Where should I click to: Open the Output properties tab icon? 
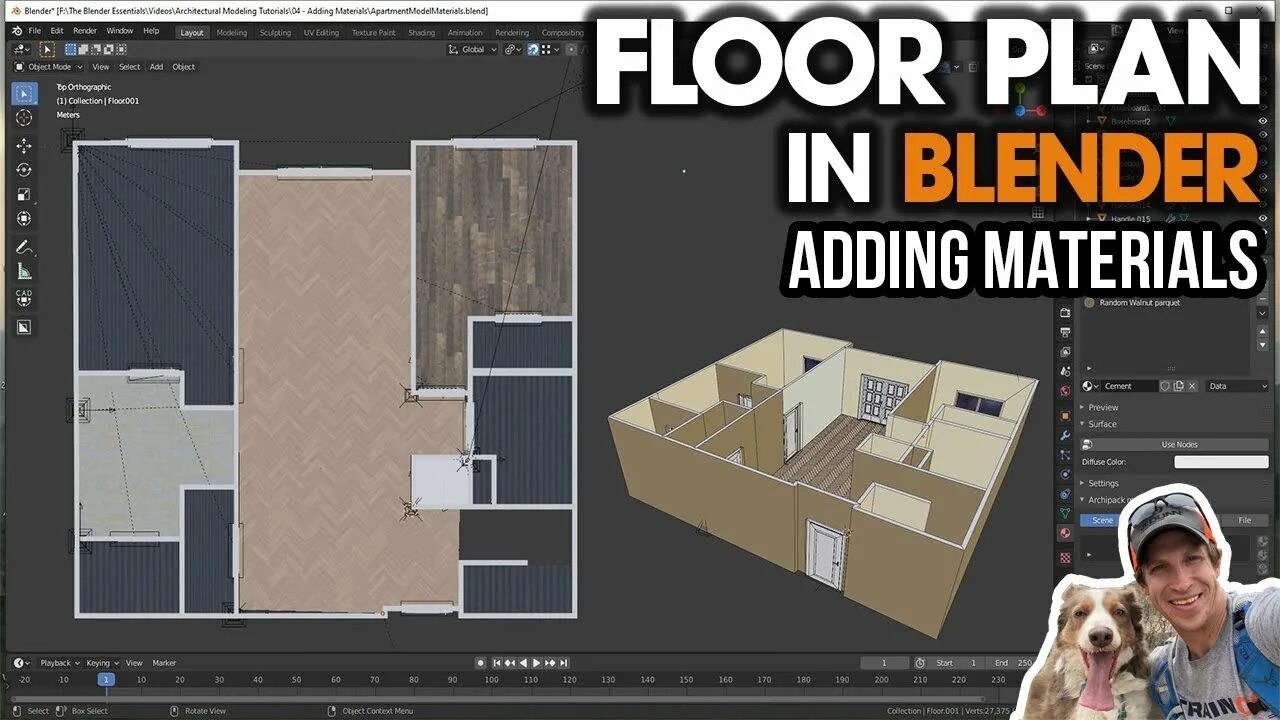[x=1065, y=332]
